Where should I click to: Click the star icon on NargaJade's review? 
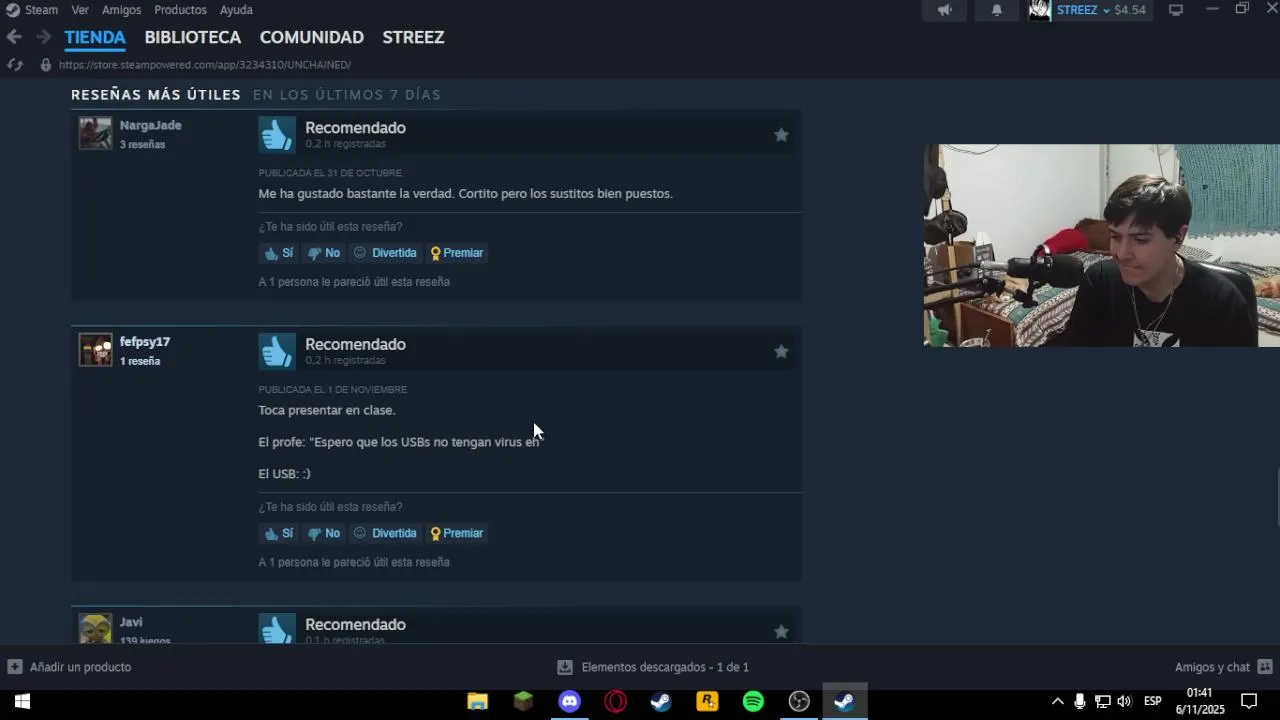[781, 135]
